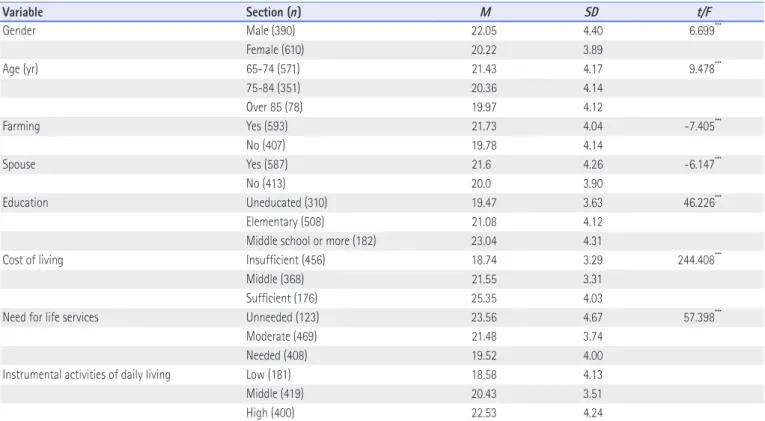This screenshot has width=765, height=421.
Task: Select the Needed (408) cell
Action: [x=277, y=355]
